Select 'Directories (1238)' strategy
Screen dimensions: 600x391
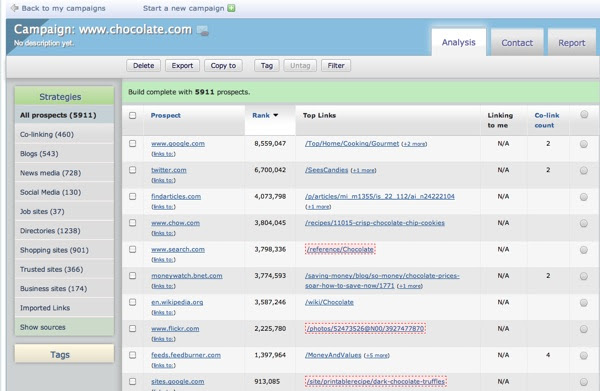tap(64, 231)
